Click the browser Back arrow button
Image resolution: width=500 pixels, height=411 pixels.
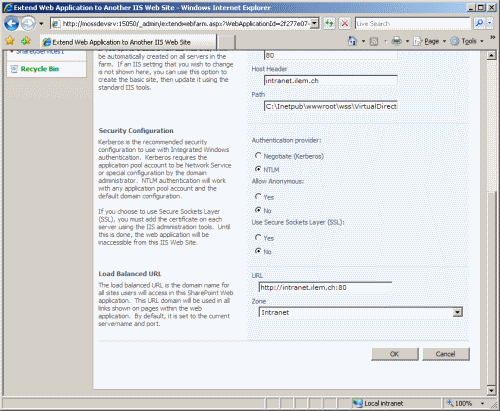(x=12, y=24)
